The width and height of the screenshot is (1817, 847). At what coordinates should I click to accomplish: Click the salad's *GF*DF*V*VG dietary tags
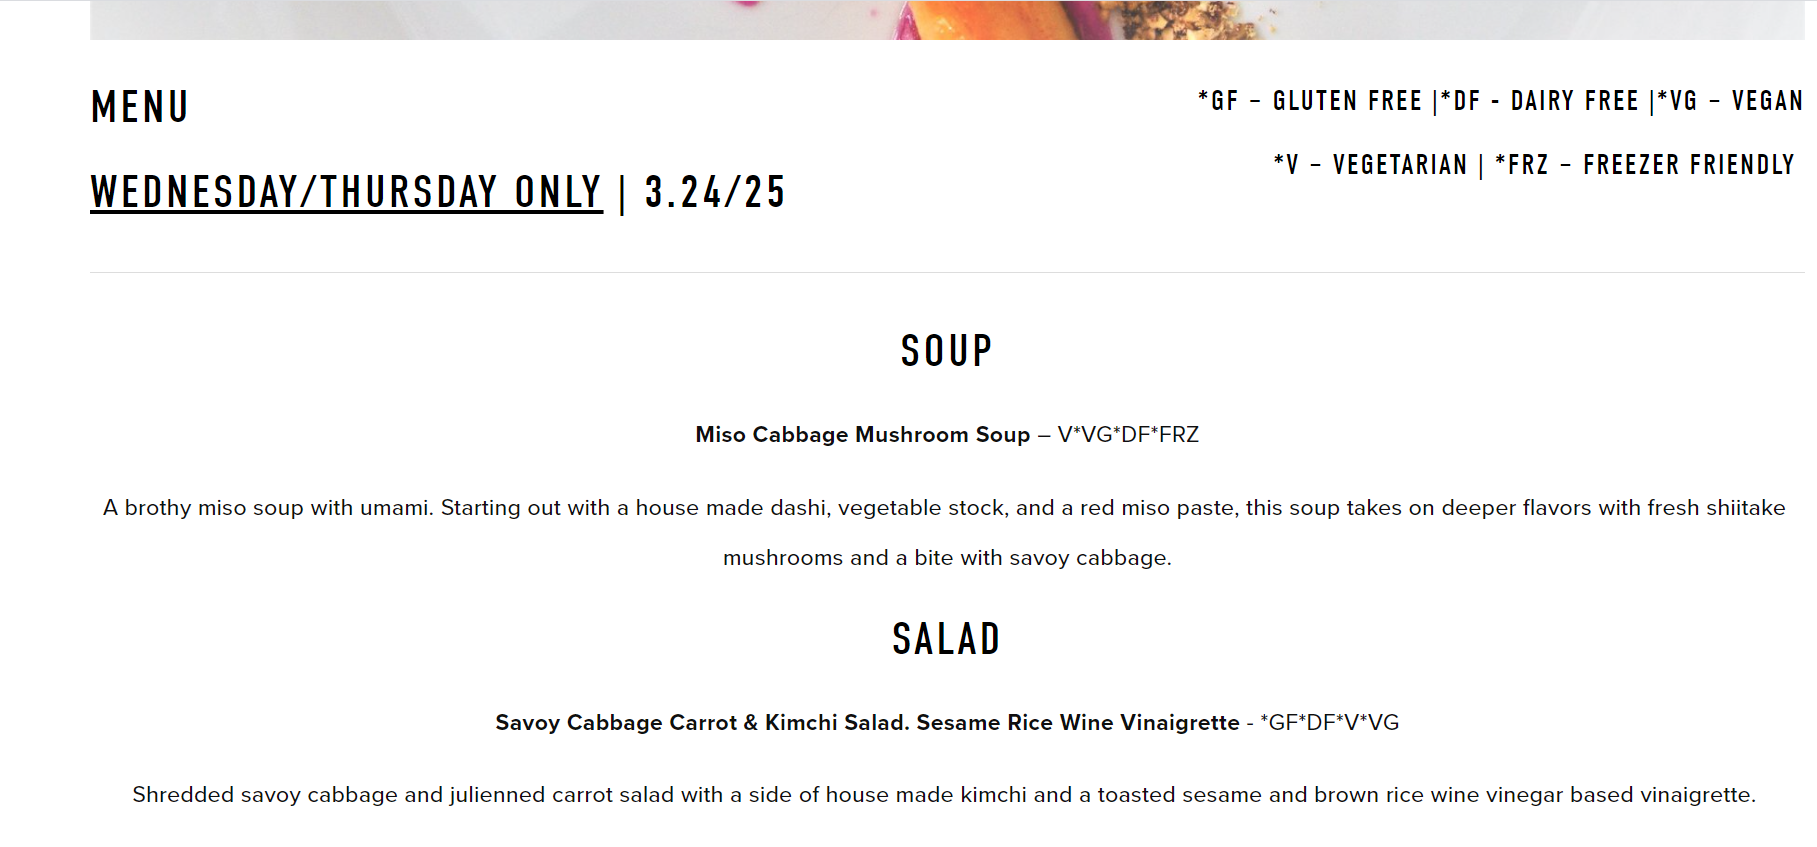click(x=1329, y=723)
